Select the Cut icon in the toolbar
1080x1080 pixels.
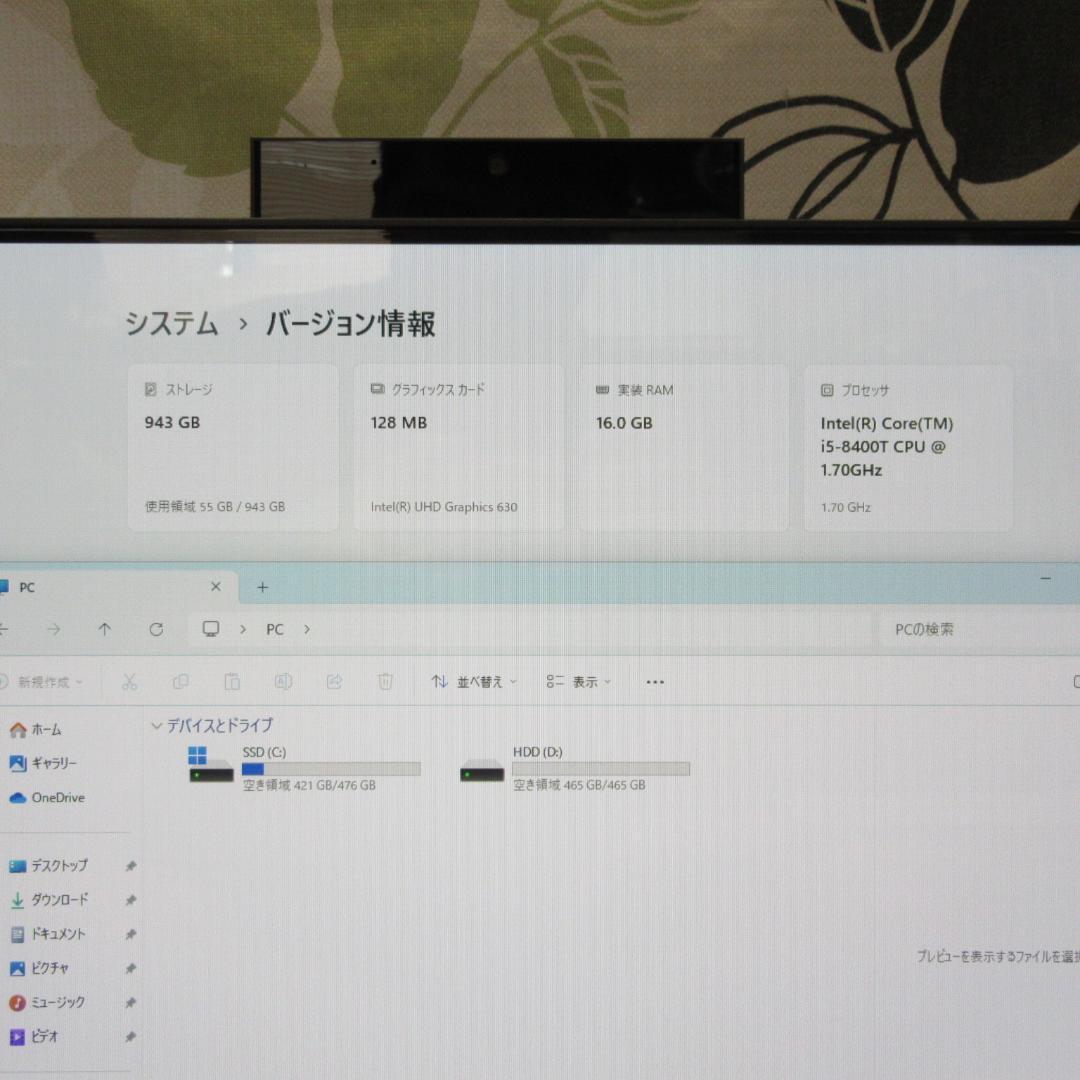tap(130, 681)
